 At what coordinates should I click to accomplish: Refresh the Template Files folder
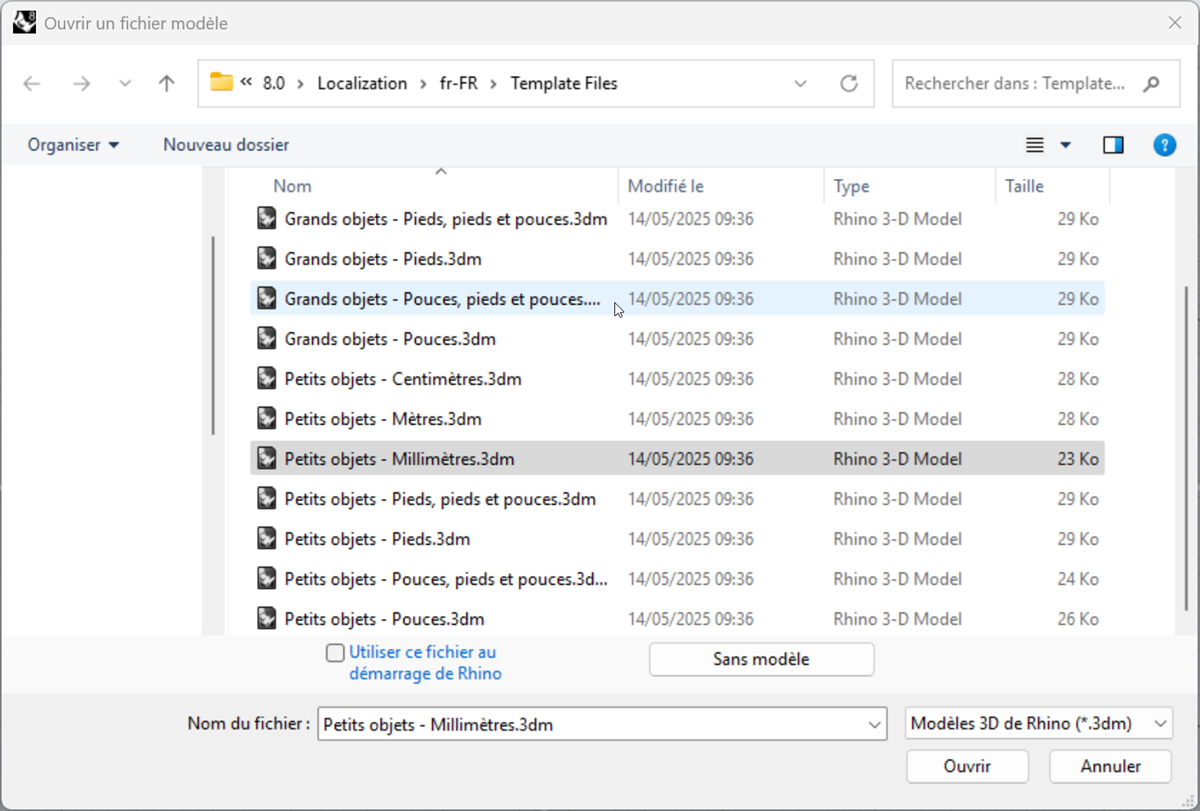(x=849, y=84)
